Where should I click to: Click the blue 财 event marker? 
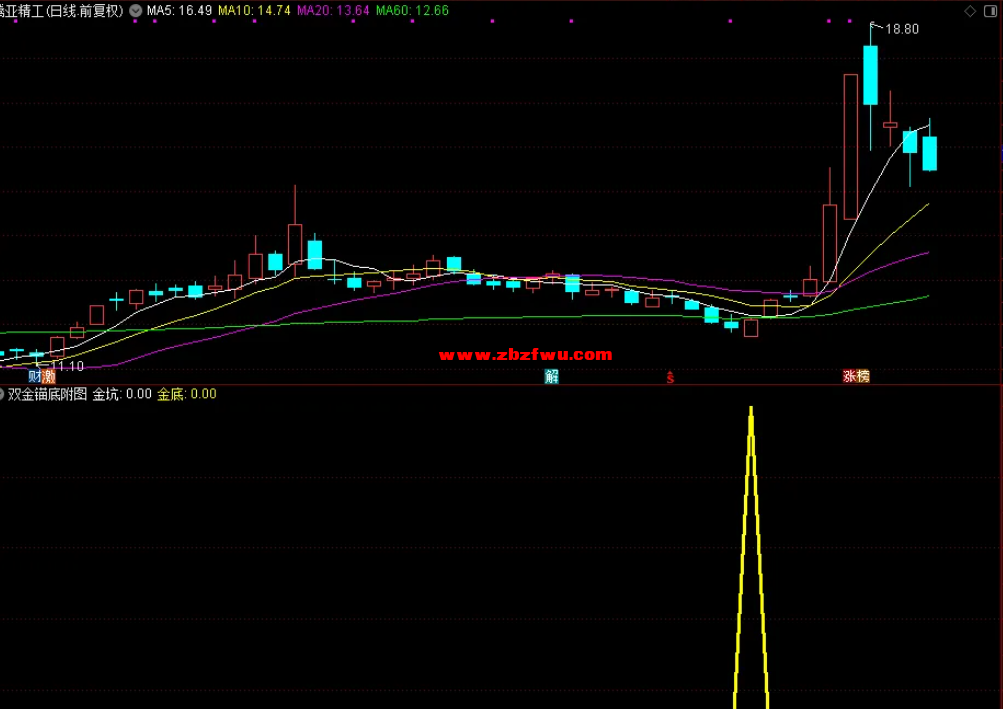[x=35, y=376]
